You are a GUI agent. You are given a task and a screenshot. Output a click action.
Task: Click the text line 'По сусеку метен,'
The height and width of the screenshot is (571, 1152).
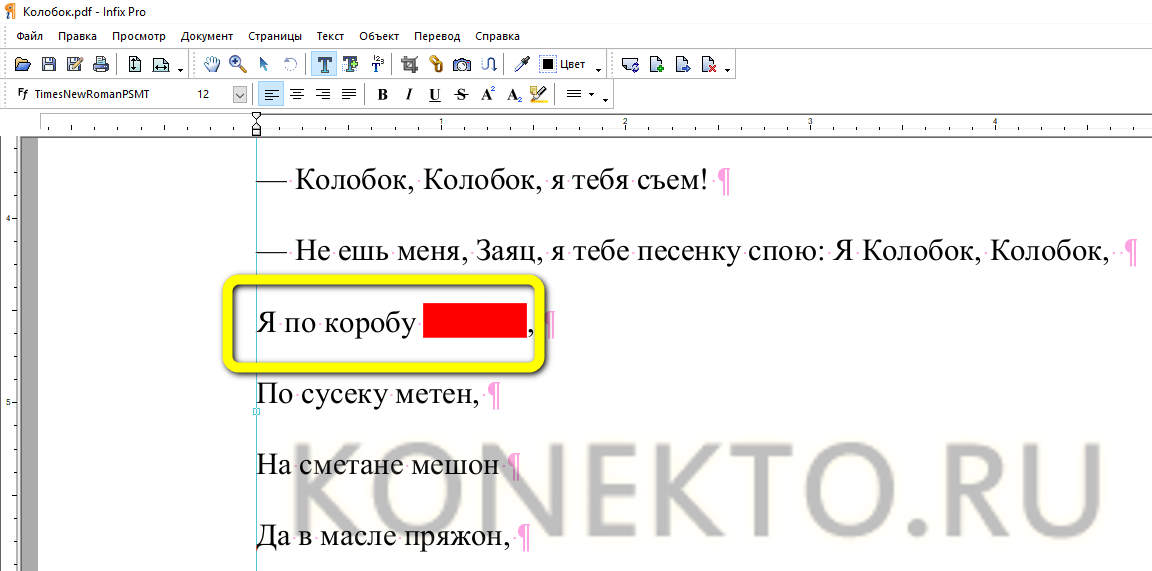pos(367,396)
